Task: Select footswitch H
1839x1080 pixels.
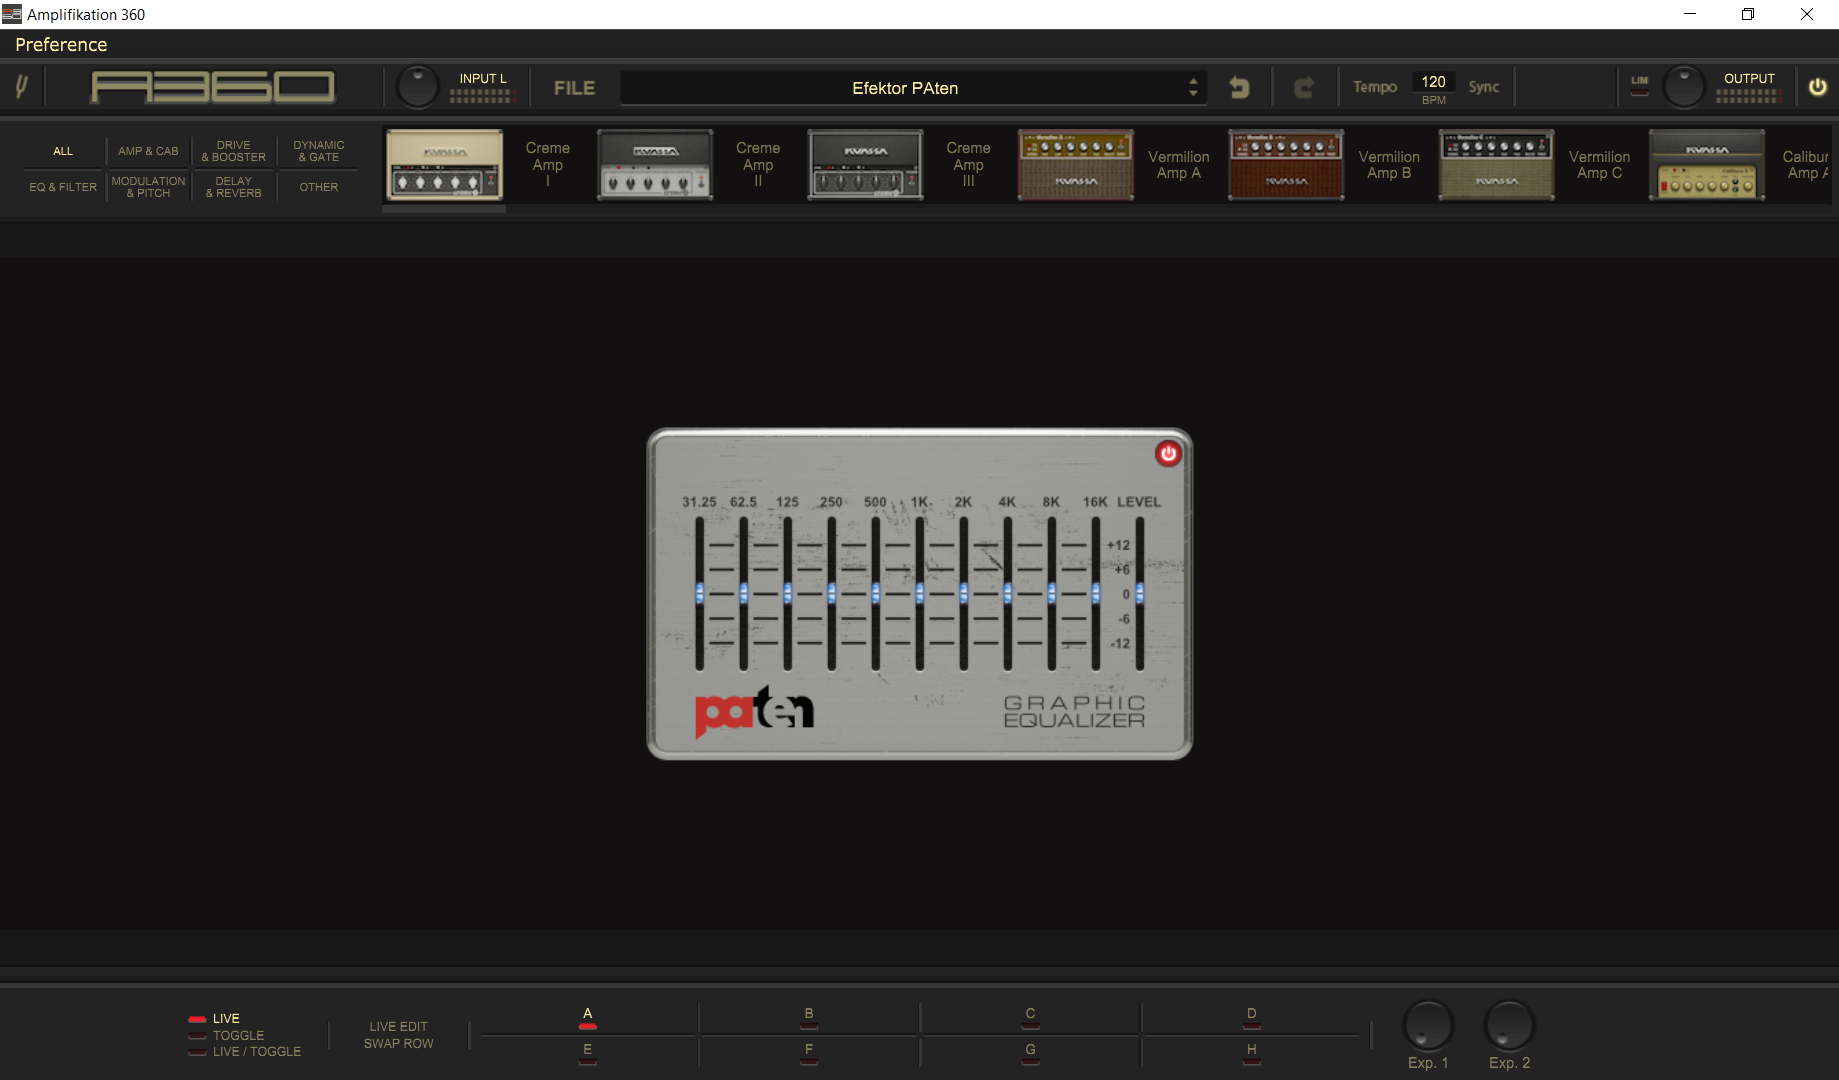Action: coord(1251,1053)
